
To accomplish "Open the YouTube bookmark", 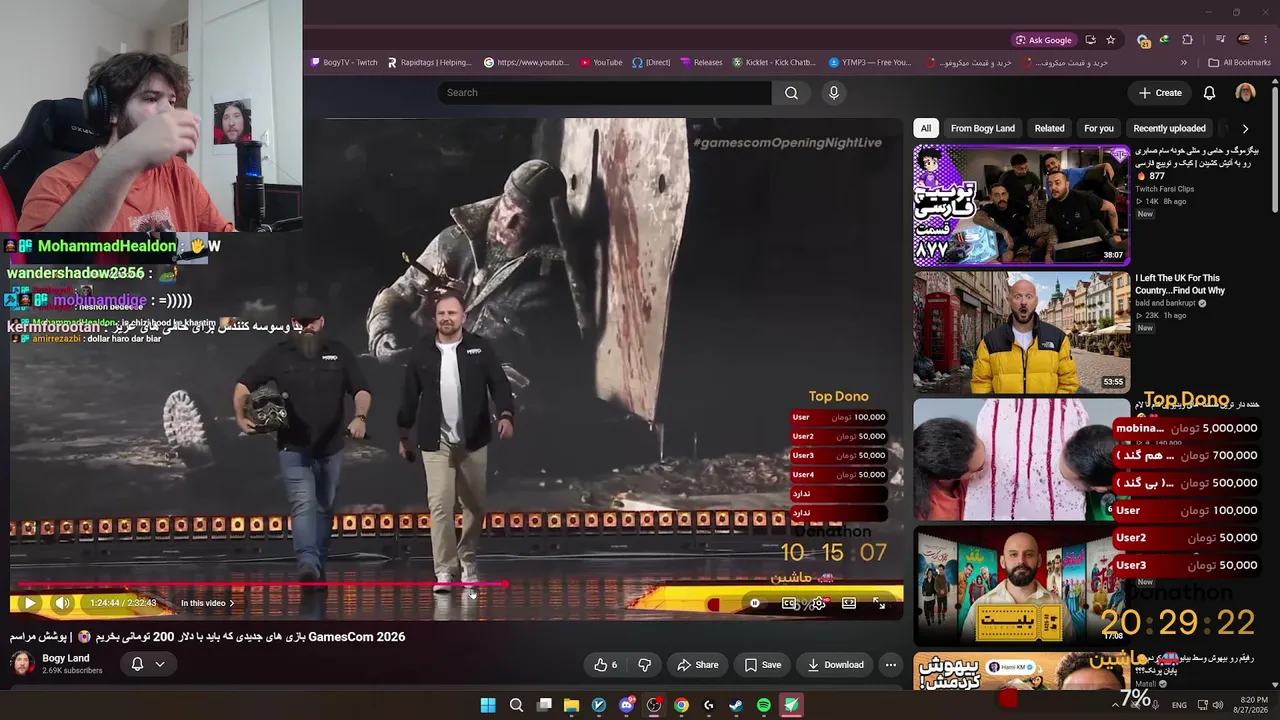I will [600, 62].
